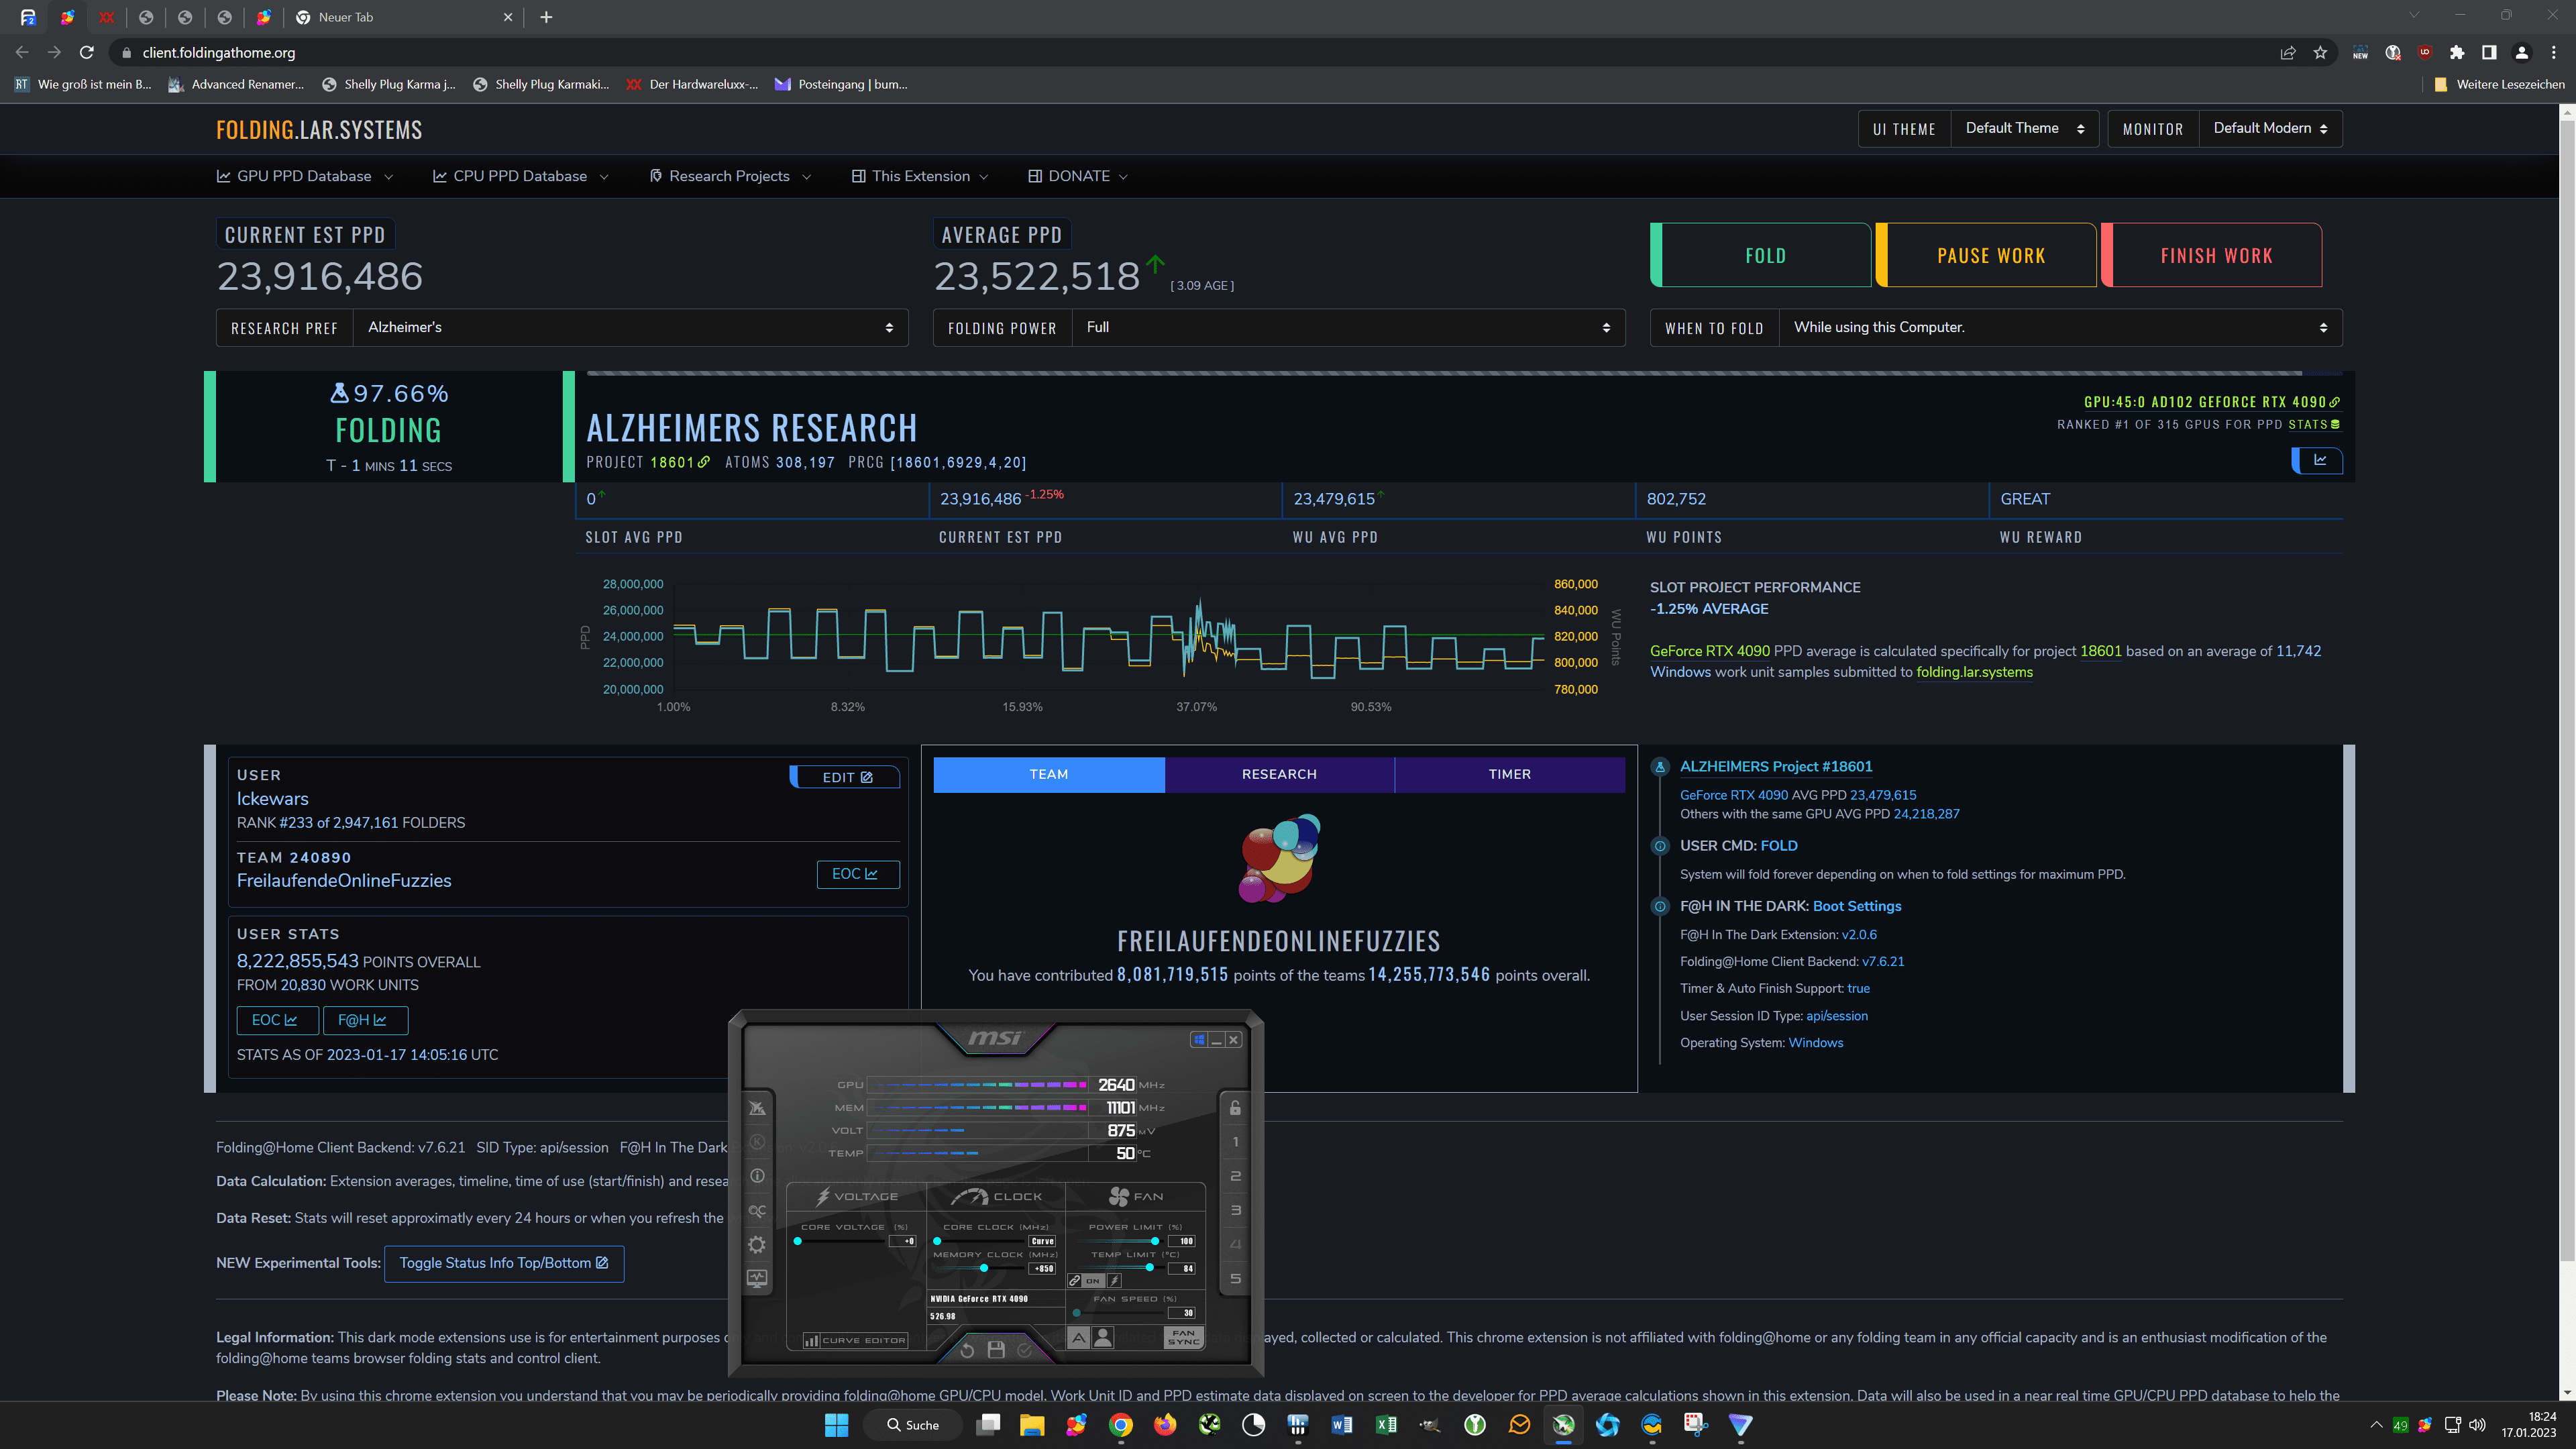
Task: Open Afterburner hardware monitor icon
Action: (x=757, y=1278)
